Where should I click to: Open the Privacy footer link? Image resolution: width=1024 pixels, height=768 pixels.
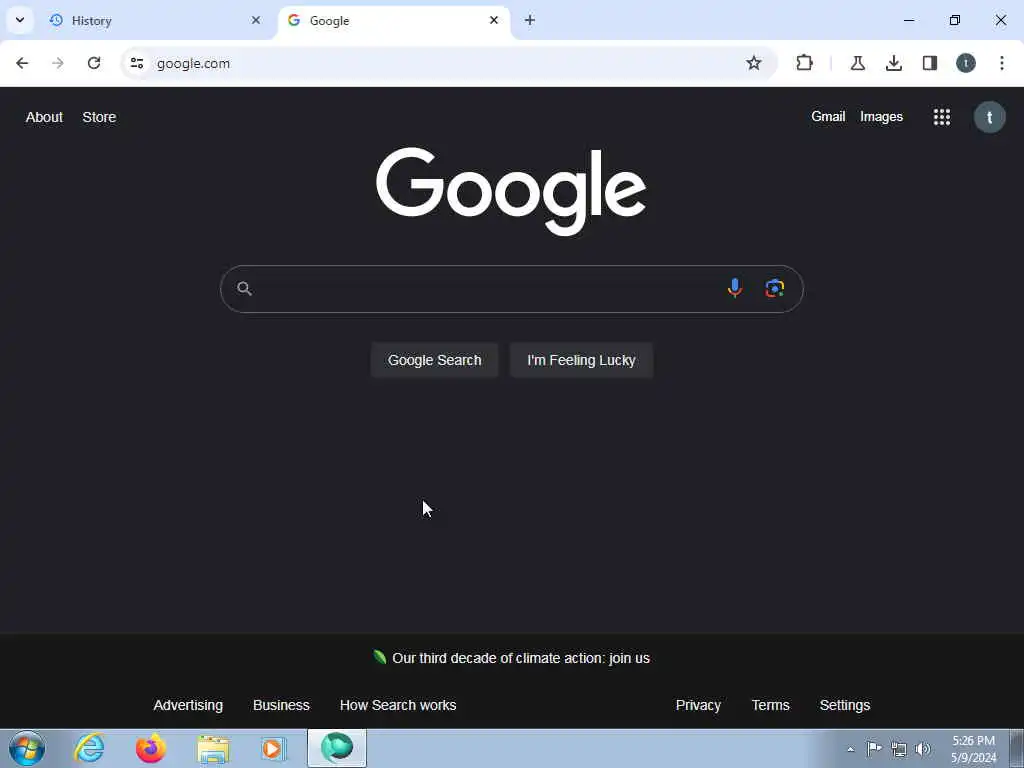[698, 705]
